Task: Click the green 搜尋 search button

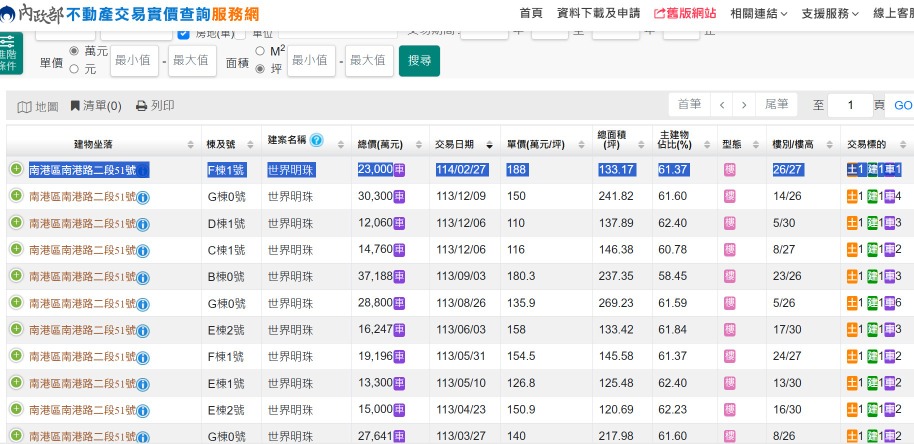Action: [419, 60]
